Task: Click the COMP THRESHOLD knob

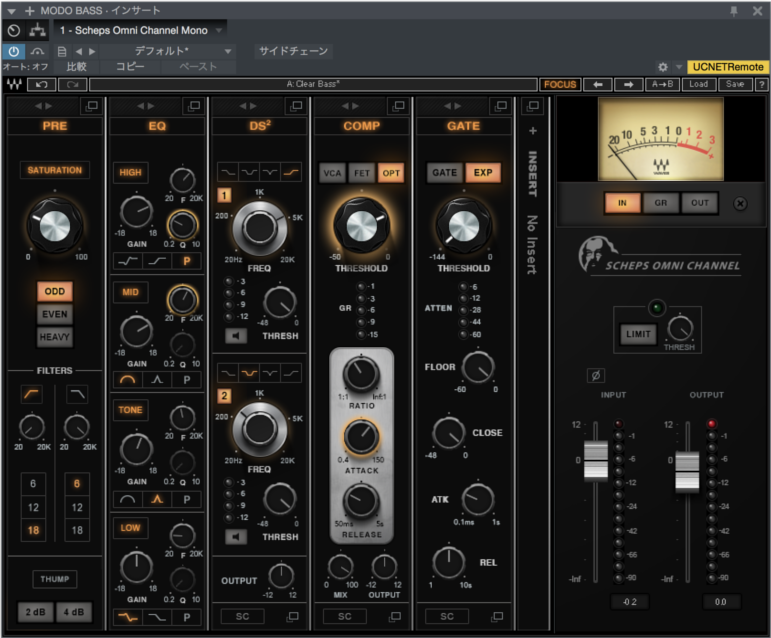Action: (362, 226)
